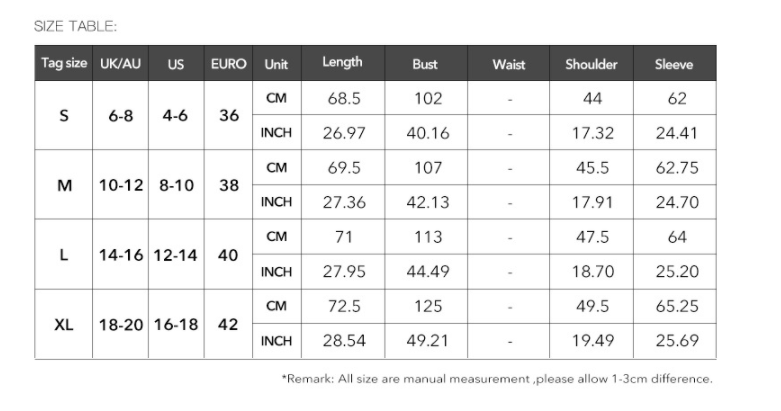Select the Sleeve column header

[x=674, y=64]
